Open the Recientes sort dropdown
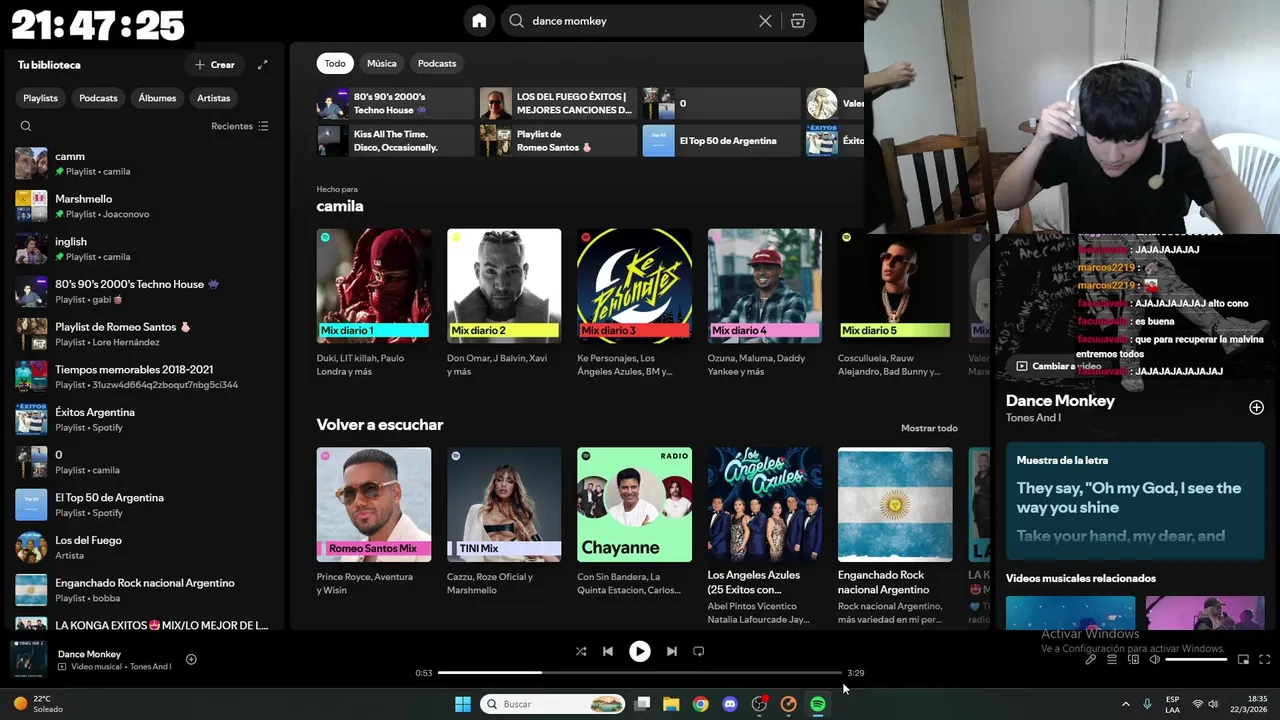The width and height of the screenshot is (1280, 720). (x=240, y=126)
